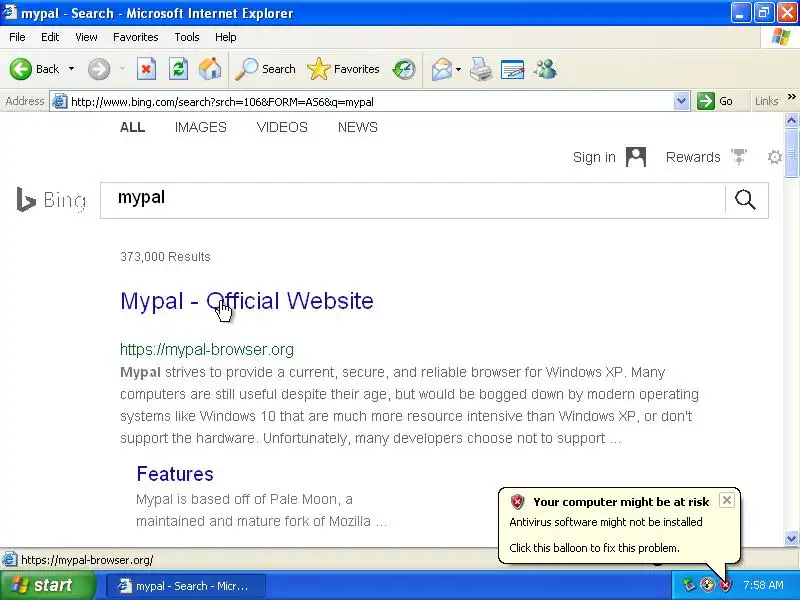Click the Sign in profile avatar icon
800x600 pixels.
pyautogui.click(x=636, y=157)
